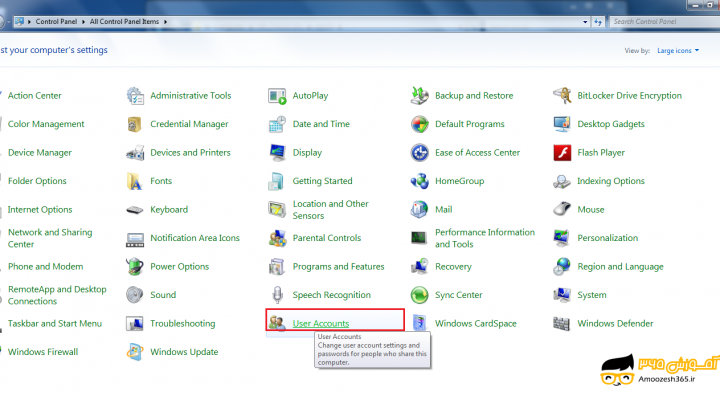The height and width of the screenshot is (400, 720).
Task: Open the Keyboard icon
Action: 135,210
